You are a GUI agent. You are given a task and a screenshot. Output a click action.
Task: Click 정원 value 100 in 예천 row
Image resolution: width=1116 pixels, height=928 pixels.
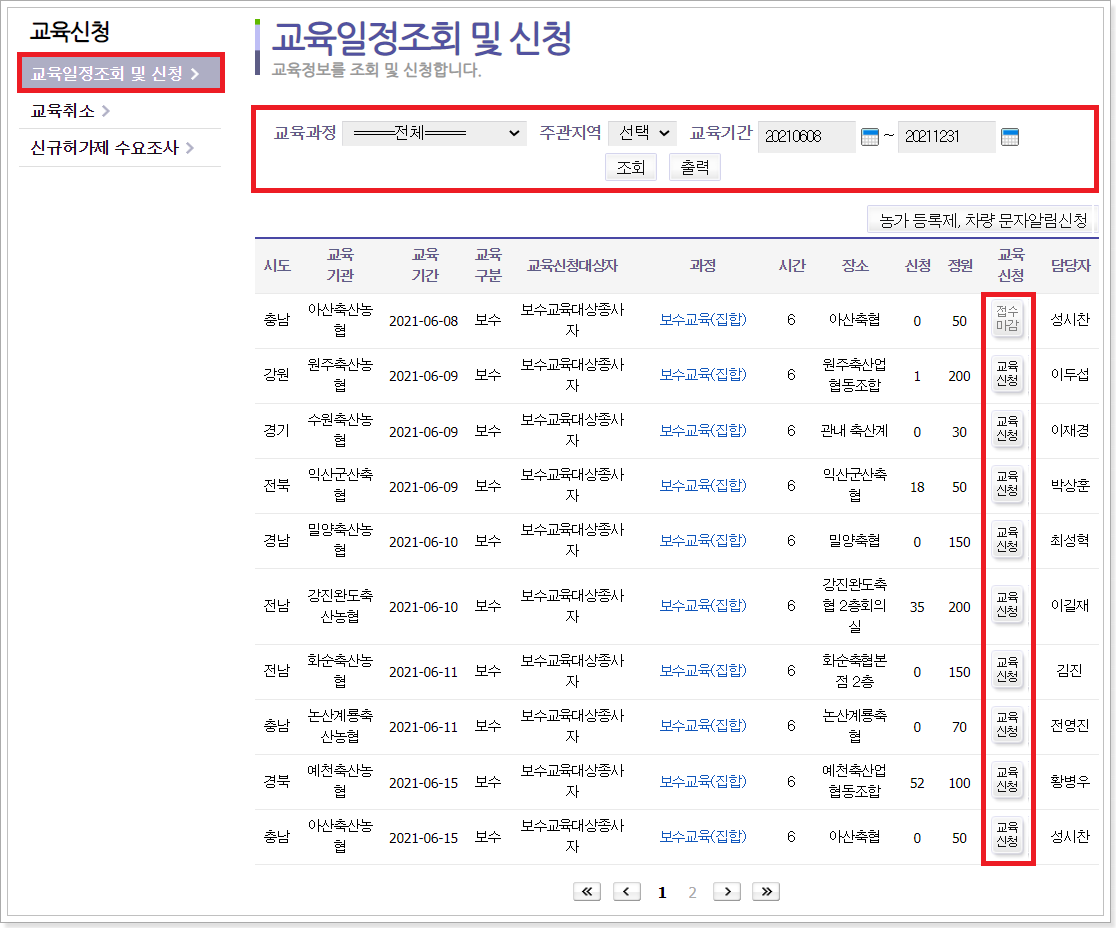959,783
